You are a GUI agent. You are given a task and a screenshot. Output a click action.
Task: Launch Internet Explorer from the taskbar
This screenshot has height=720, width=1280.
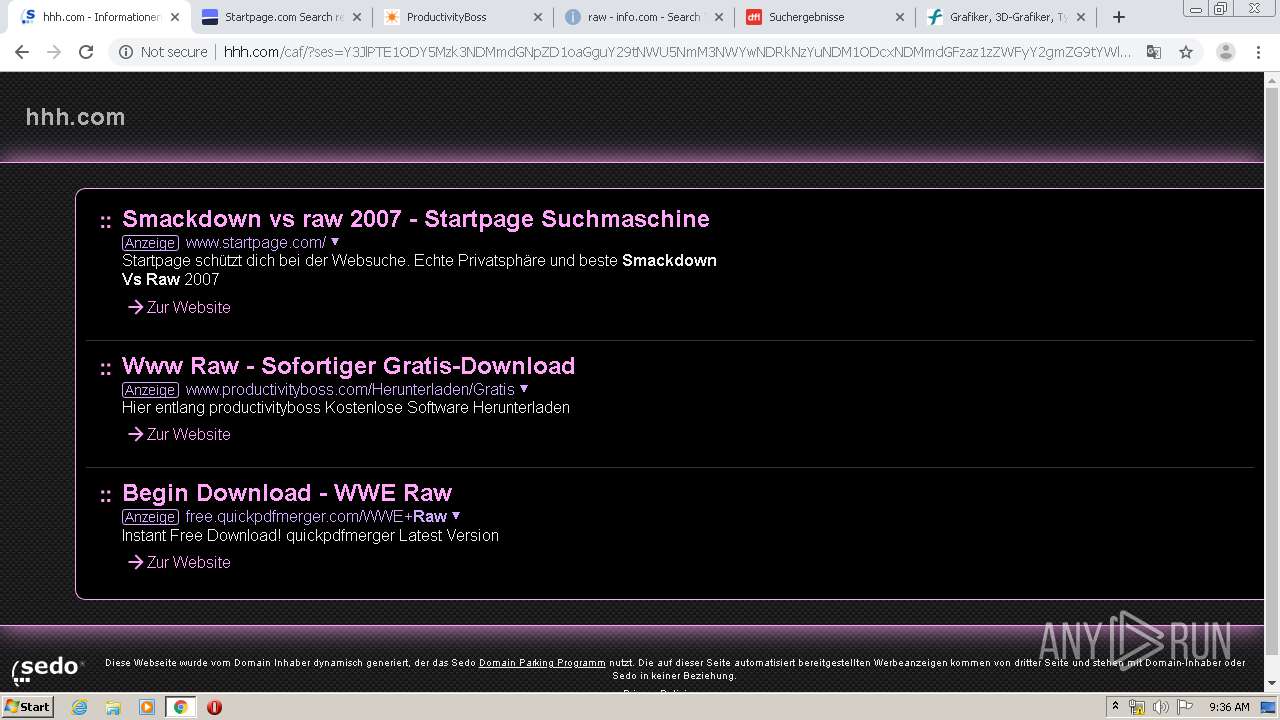(80, 707)
